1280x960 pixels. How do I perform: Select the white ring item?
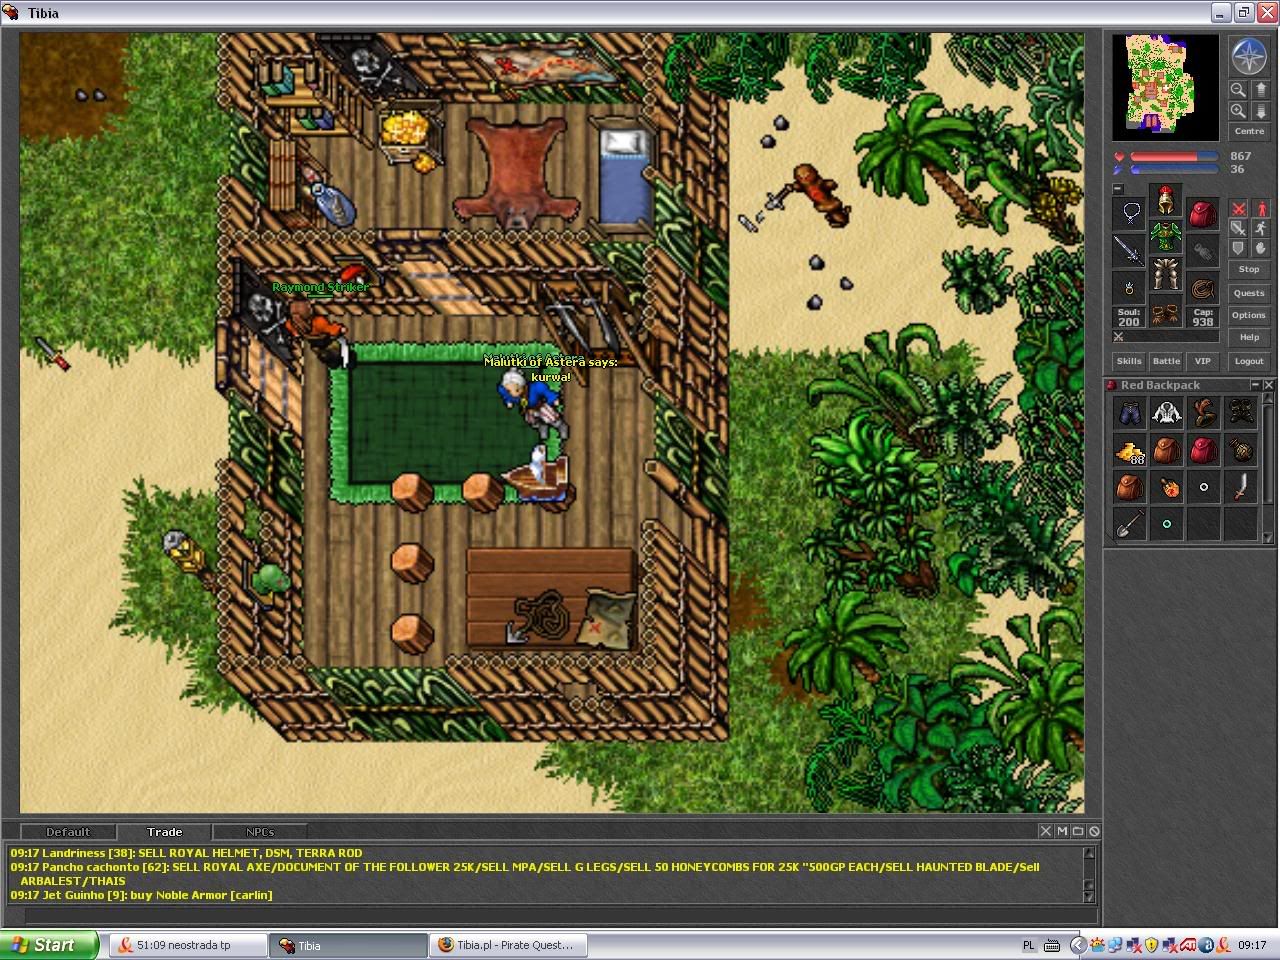(1204, 486)
